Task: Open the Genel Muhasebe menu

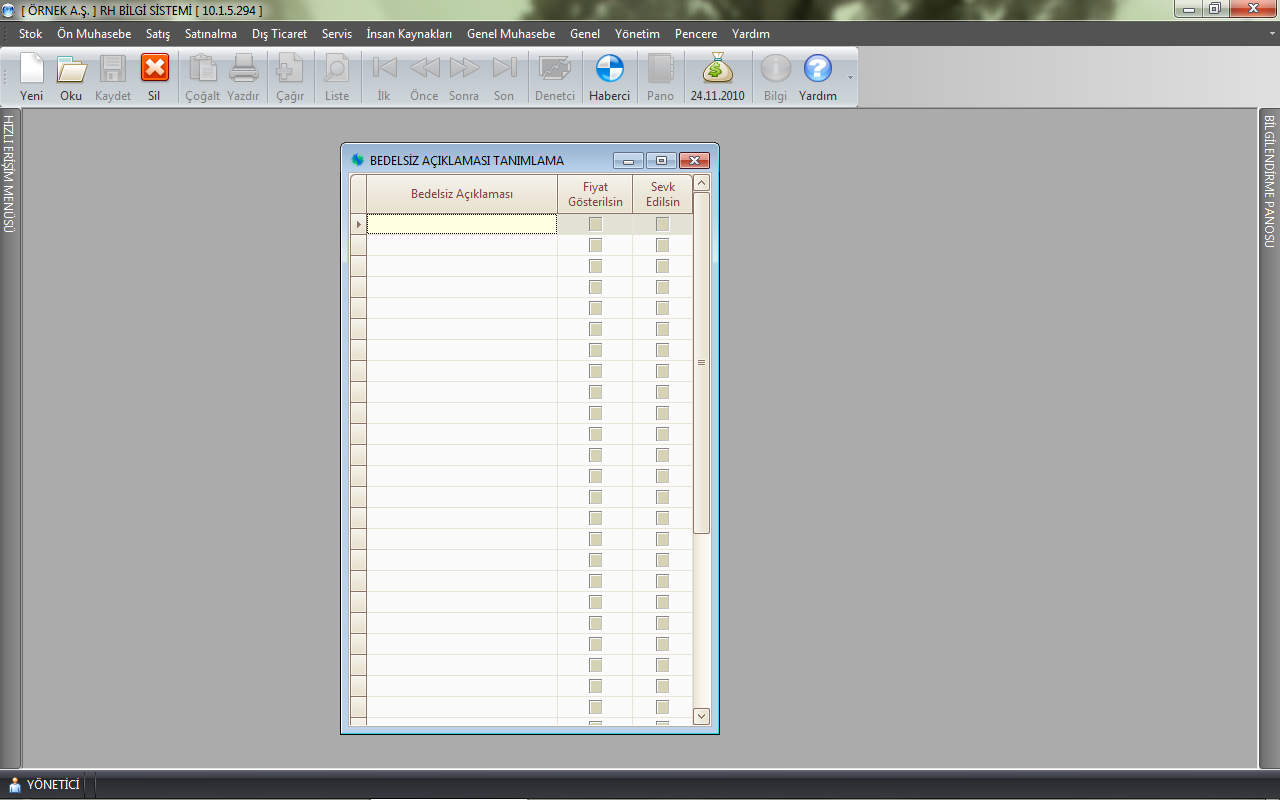Action: click(x=510, y=34)
